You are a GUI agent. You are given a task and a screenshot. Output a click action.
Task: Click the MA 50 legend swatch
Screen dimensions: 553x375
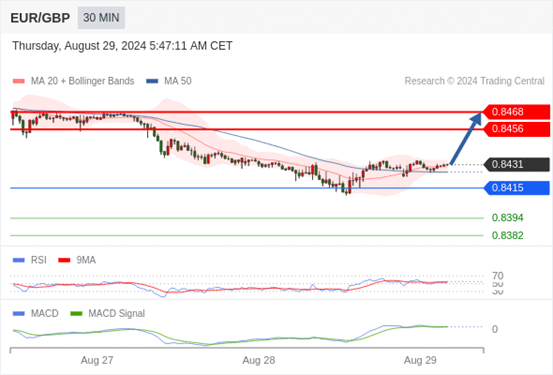point(152,81)
